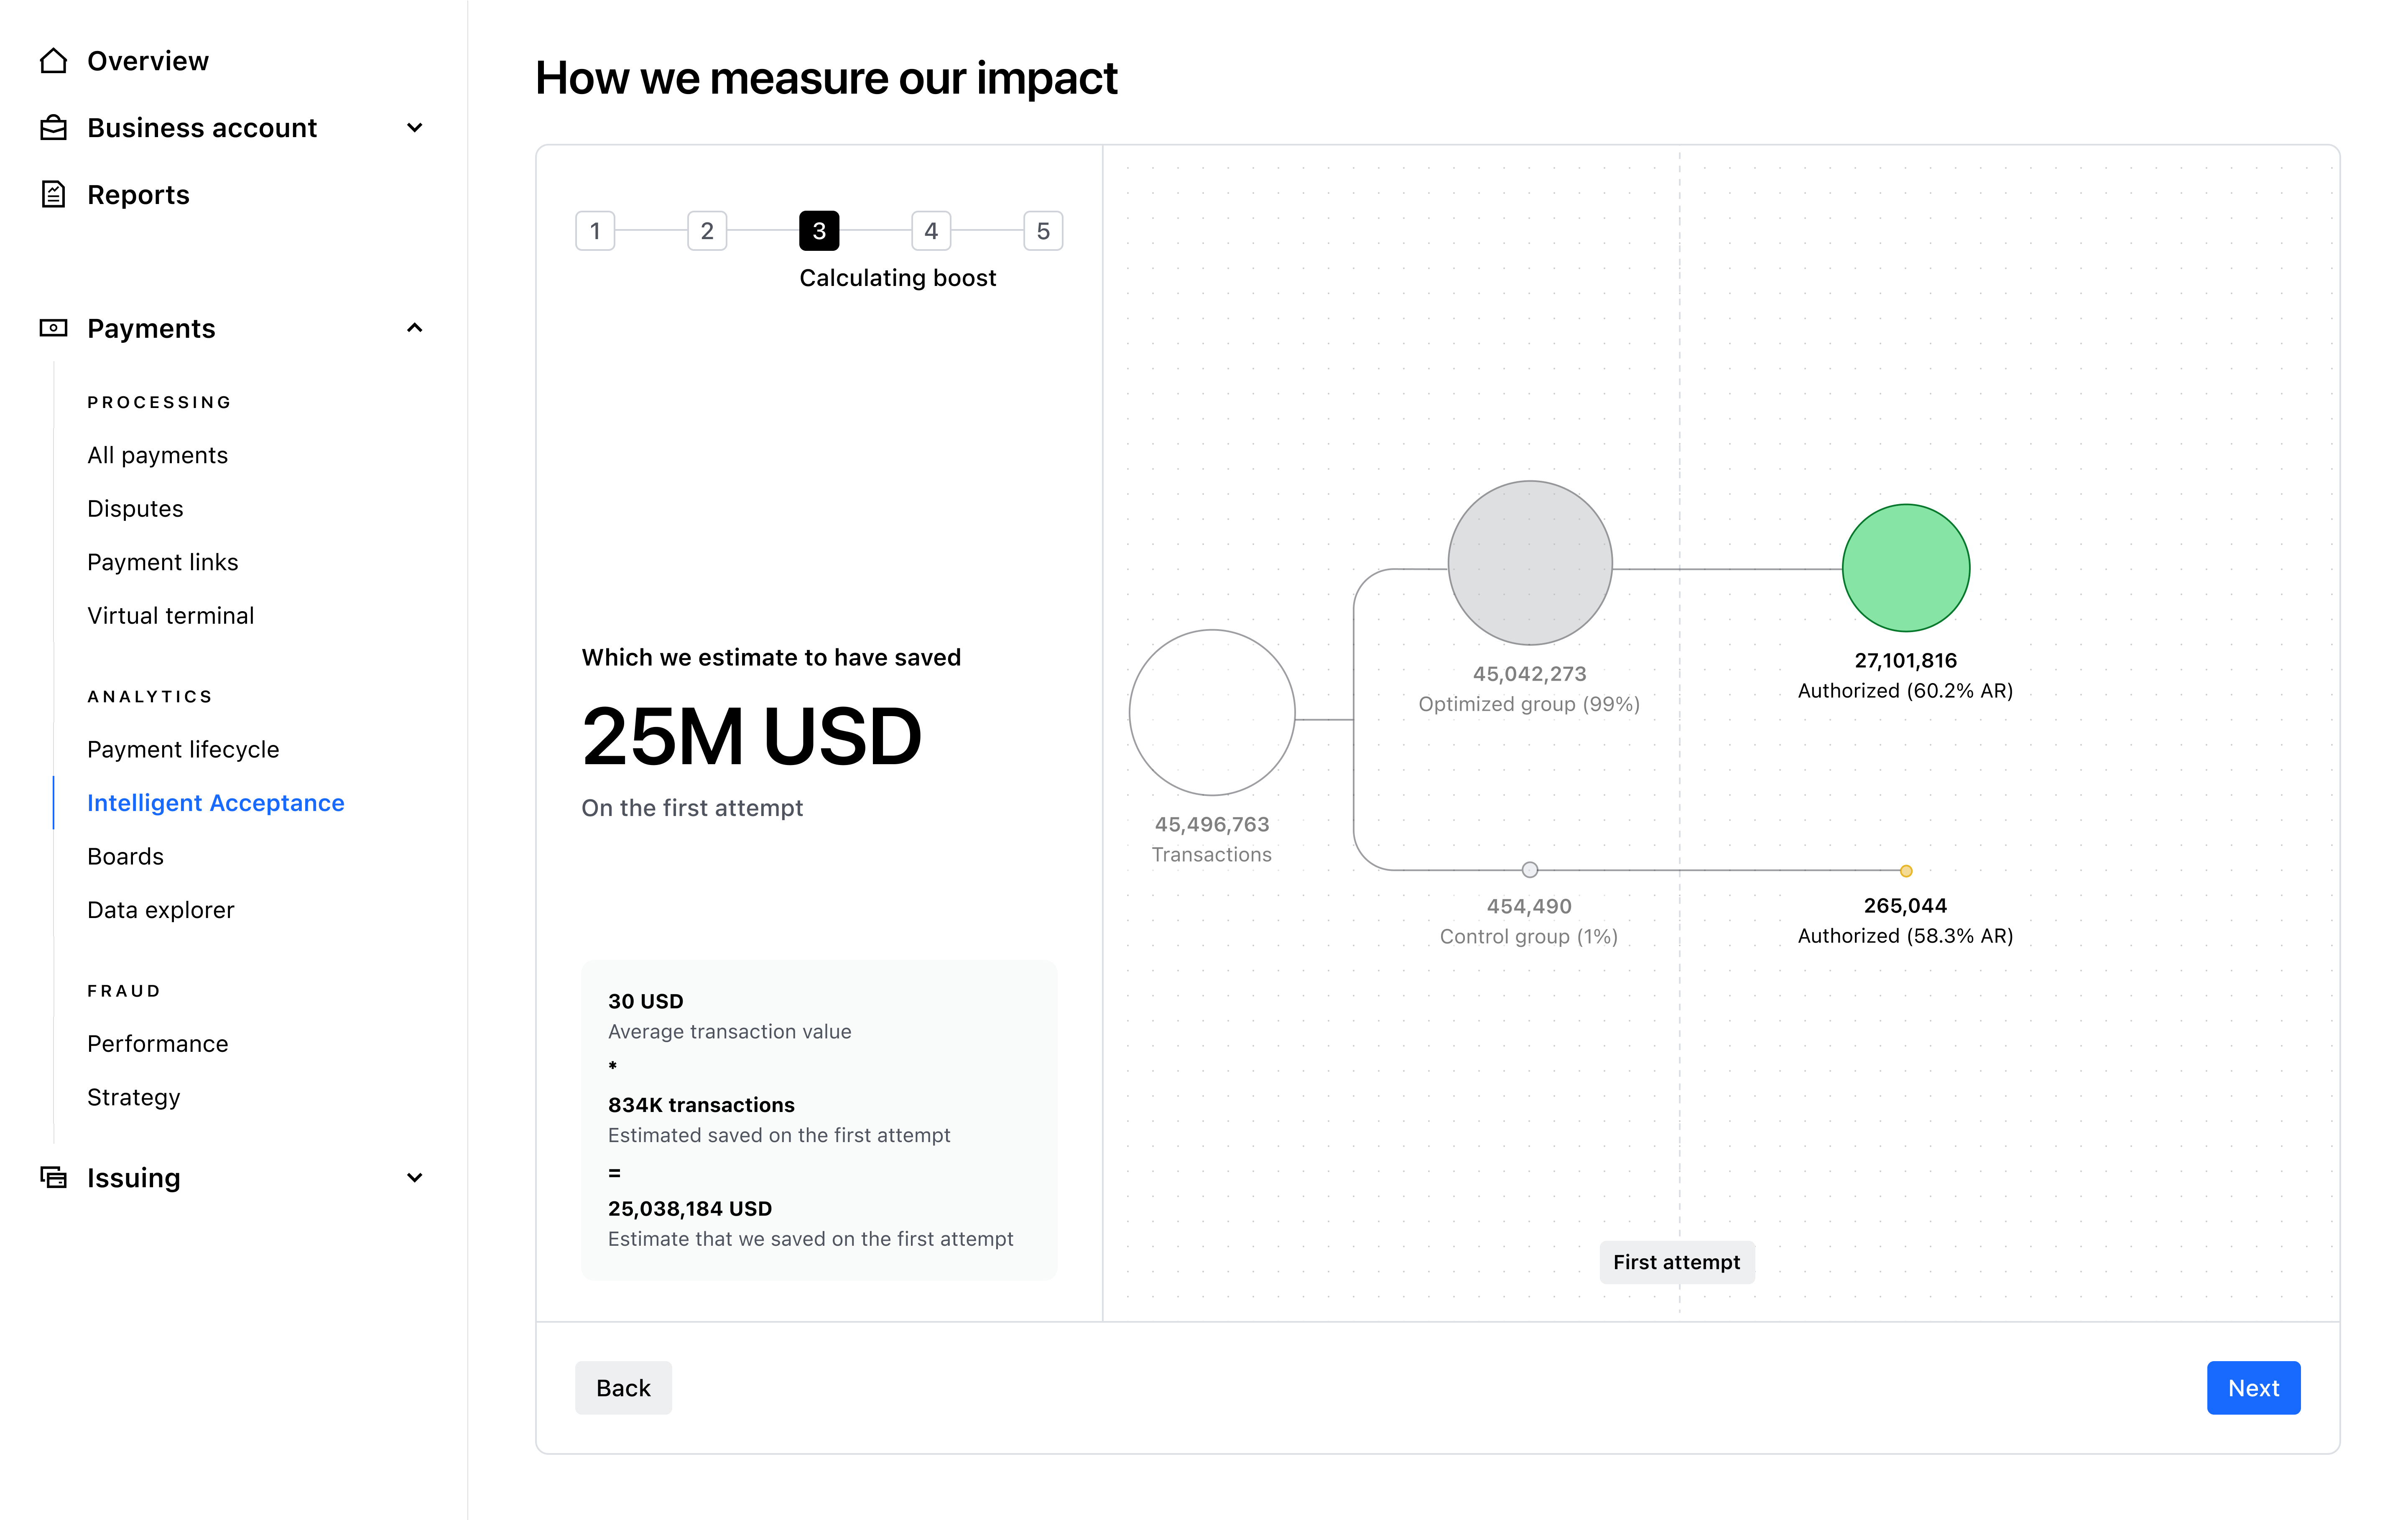Click the Reports document icon

pyautogui.click(x=53, y=194)
